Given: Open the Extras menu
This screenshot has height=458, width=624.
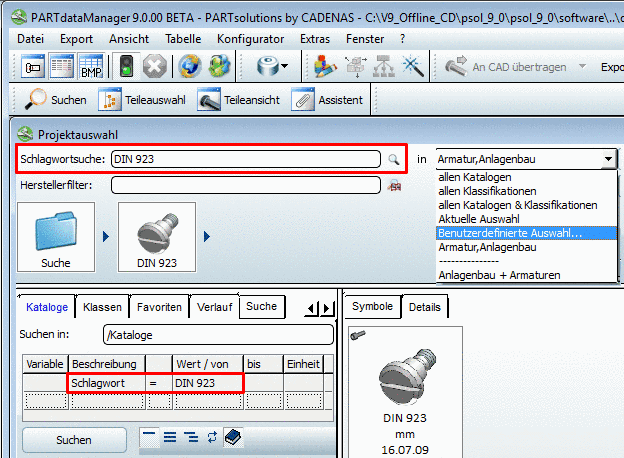Looking at the screenshot, I should [x=315, y=39].
